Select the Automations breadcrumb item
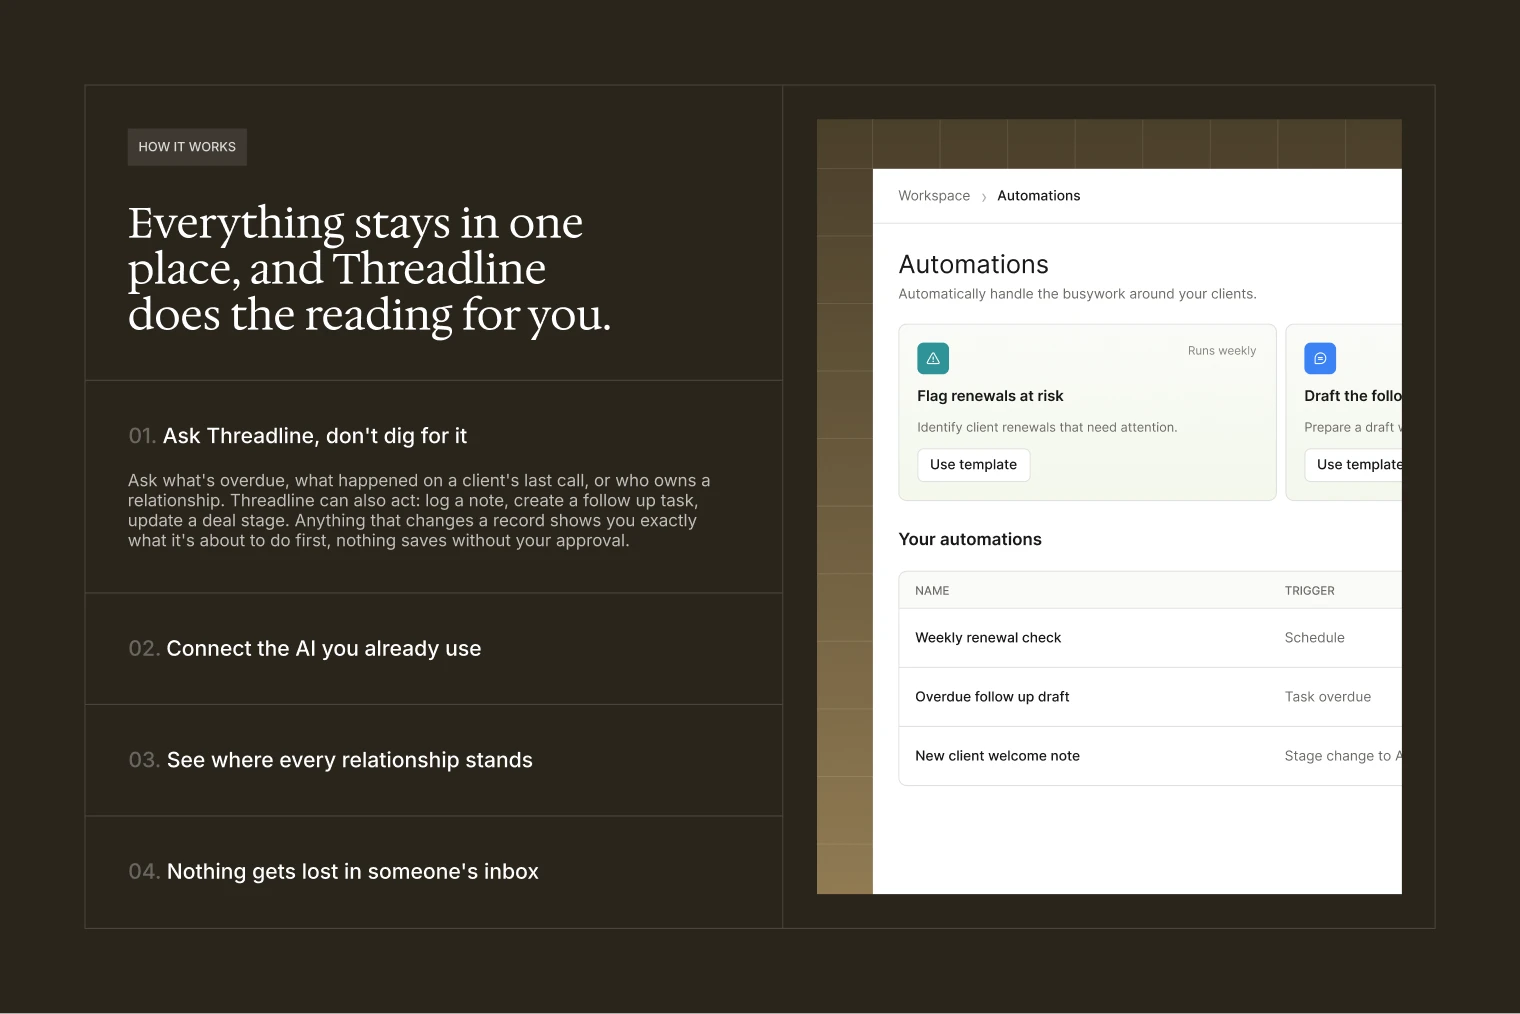The height and width of the screenshot is (1014, 1520). click(x=1038, y=196)
